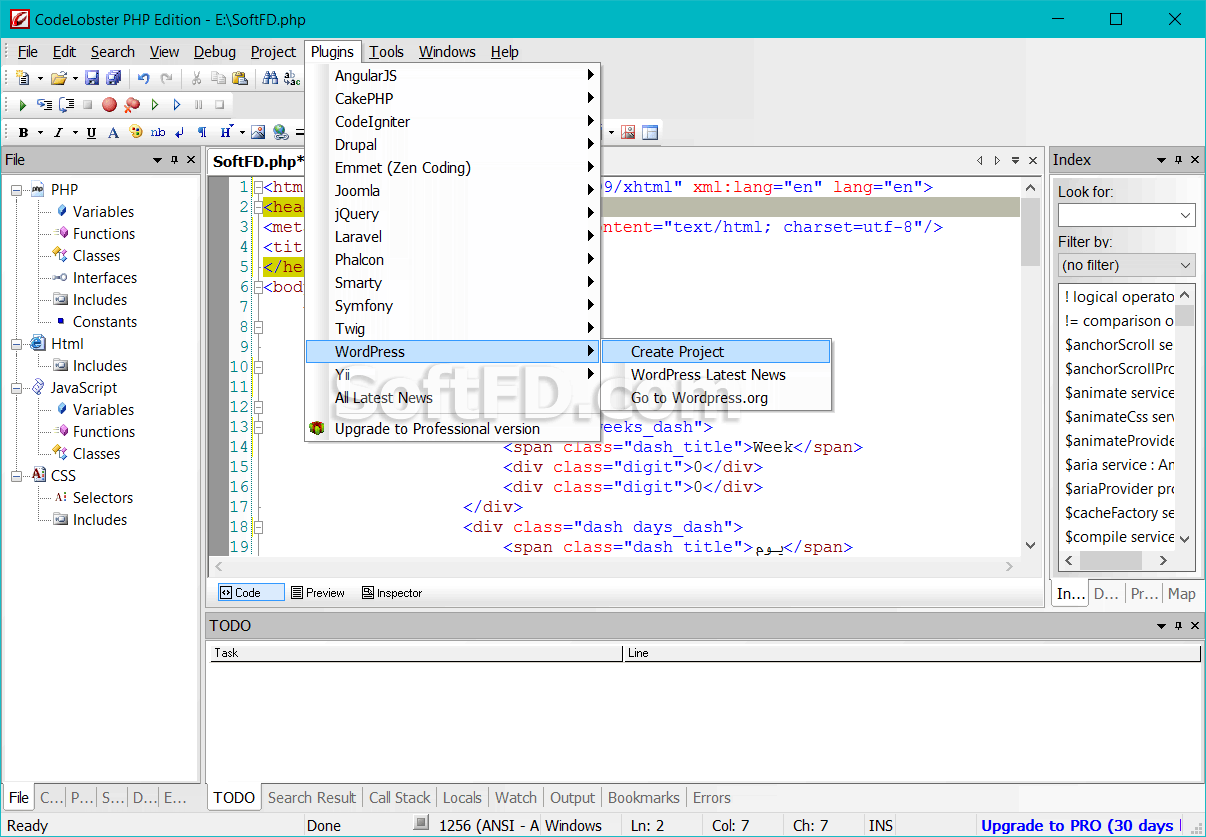Apply Bold formatting in HTML toolbar
1206x837 pixels.
pos(23,132)
